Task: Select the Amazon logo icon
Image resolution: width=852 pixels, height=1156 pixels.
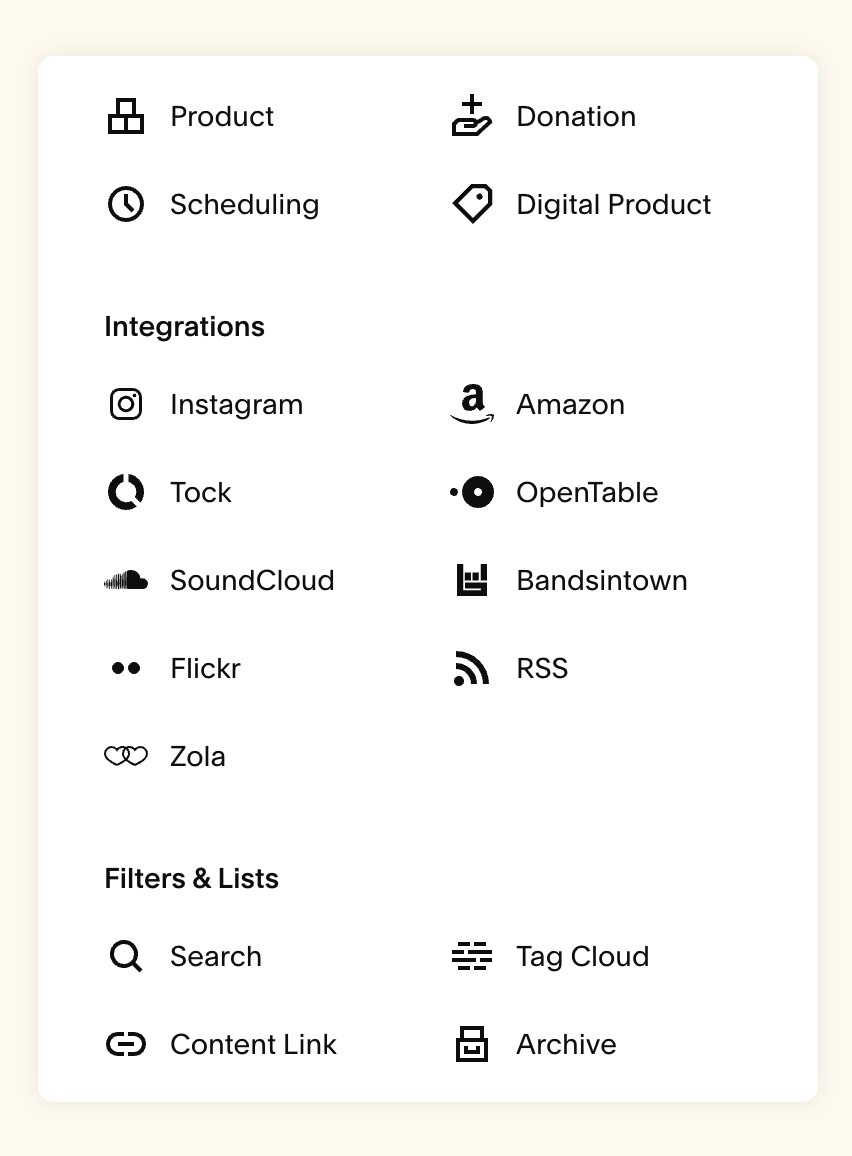Action: point(472,404)
